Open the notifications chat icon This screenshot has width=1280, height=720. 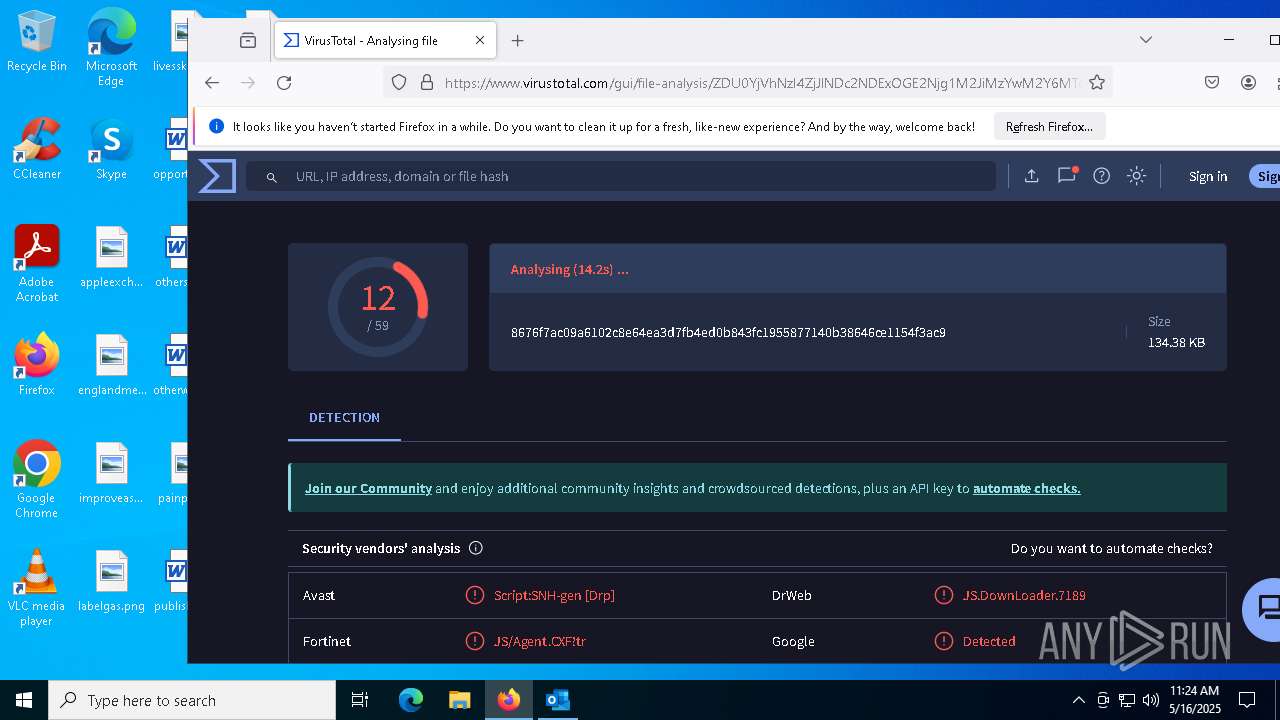[x=1067, y=175]
